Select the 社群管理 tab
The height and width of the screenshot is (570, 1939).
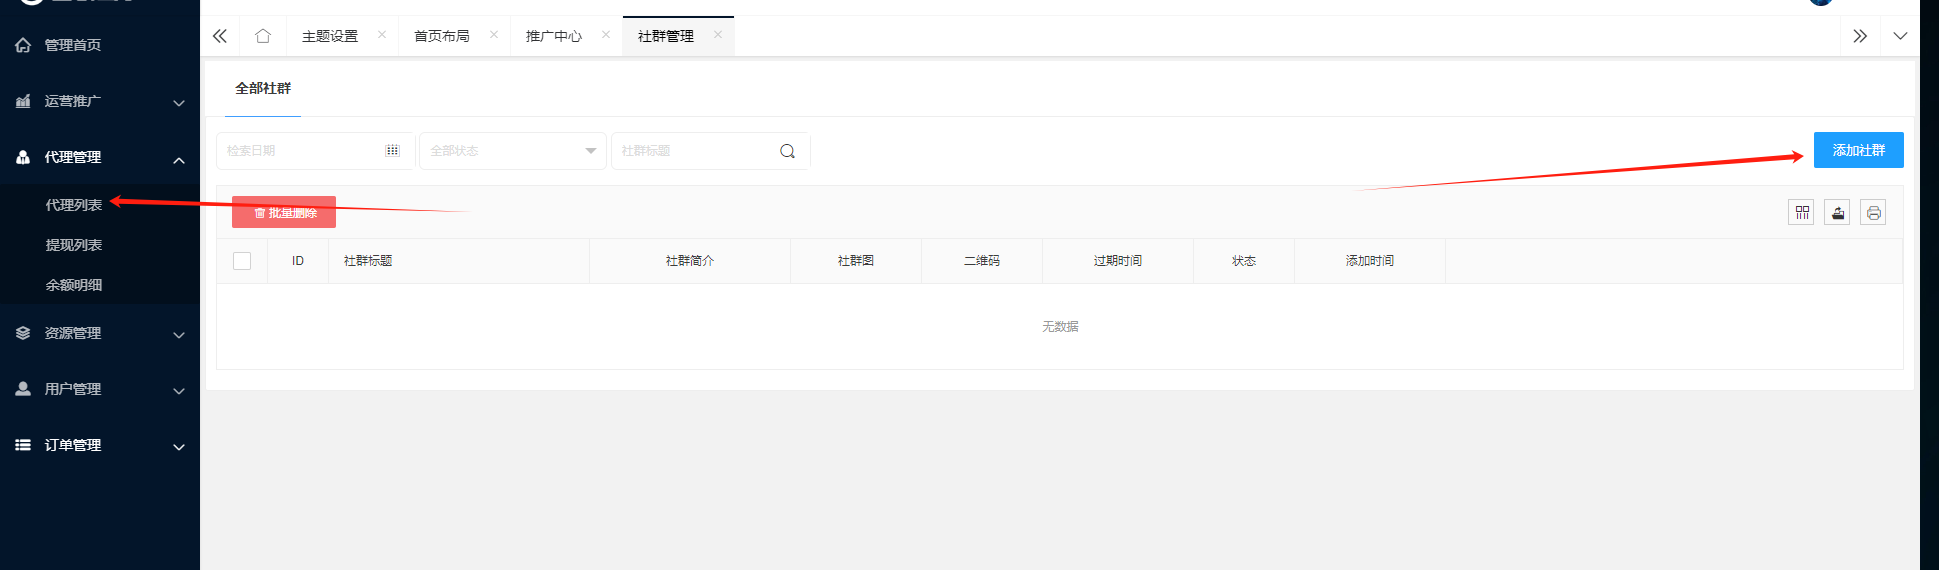(666, 36)
